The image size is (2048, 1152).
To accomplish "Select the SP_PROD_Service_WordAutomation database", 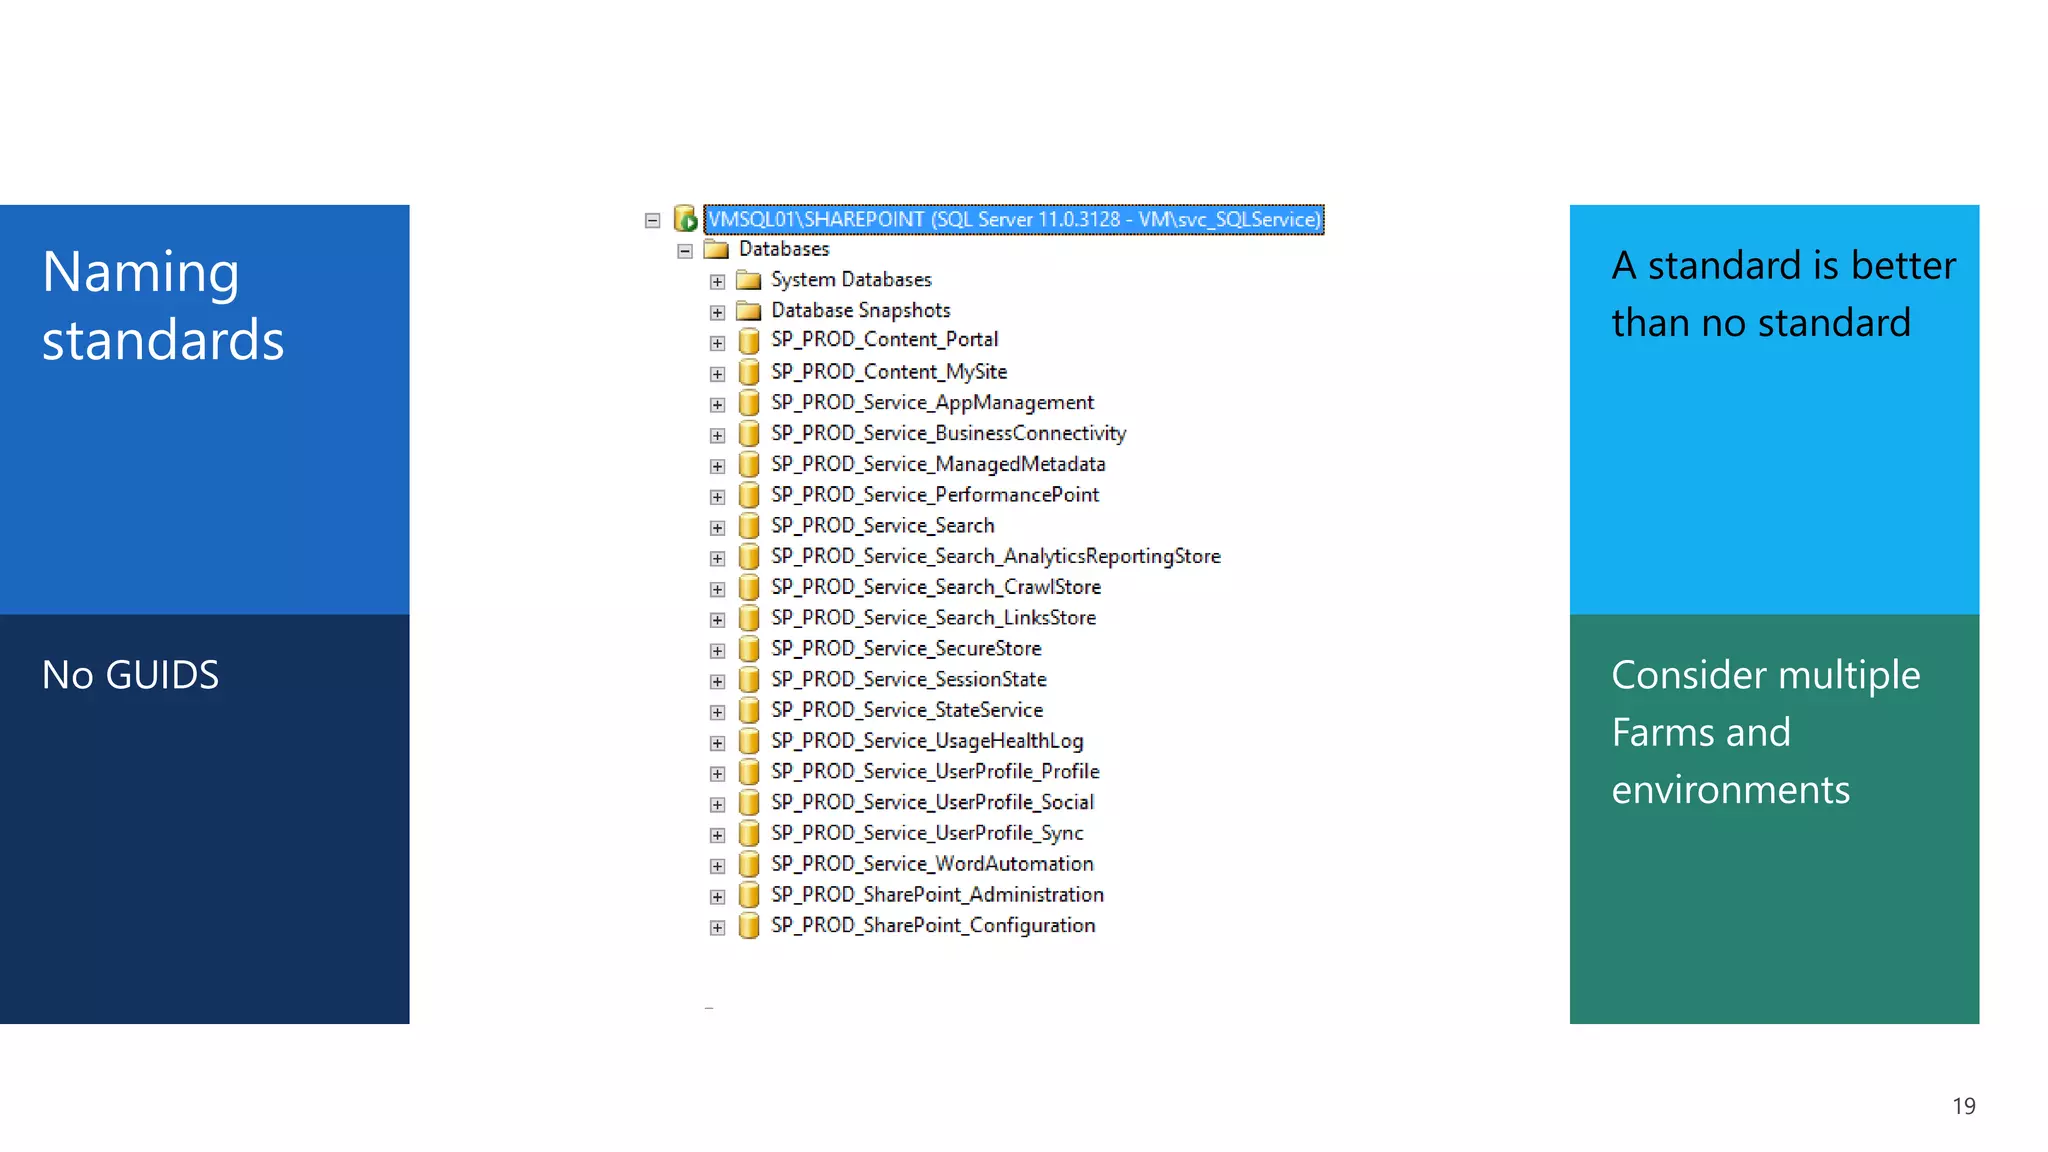I will [931, 864].
